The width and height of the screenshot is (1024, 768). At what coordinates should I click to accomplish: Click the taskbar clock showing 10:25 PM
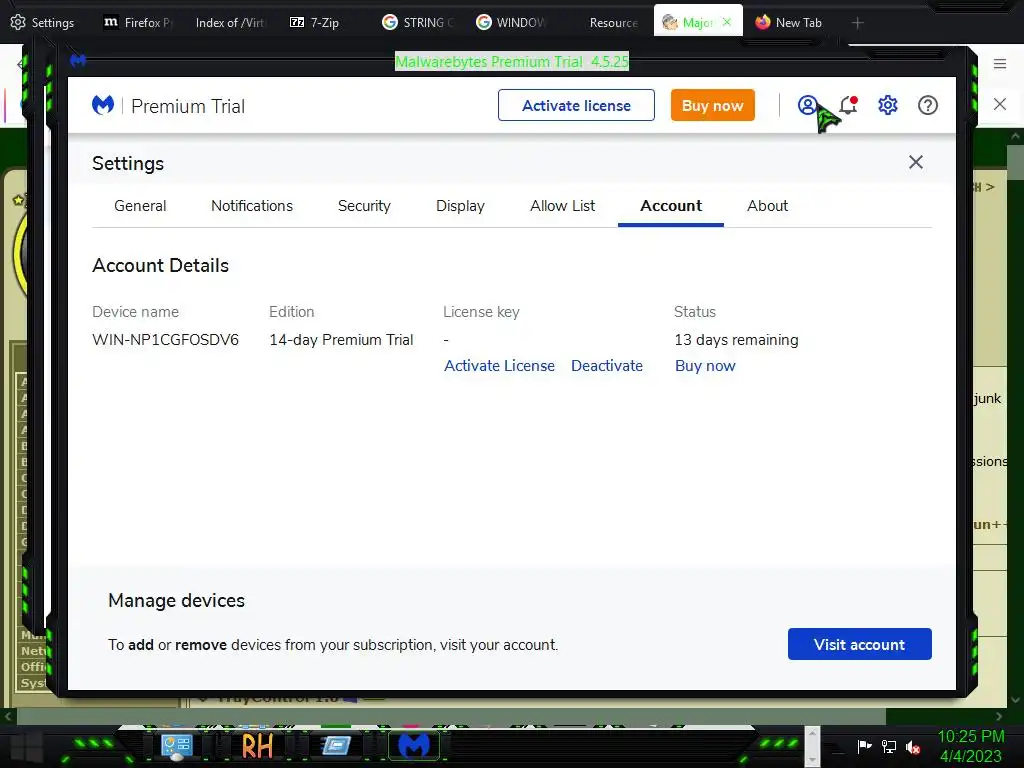(970, 746)
